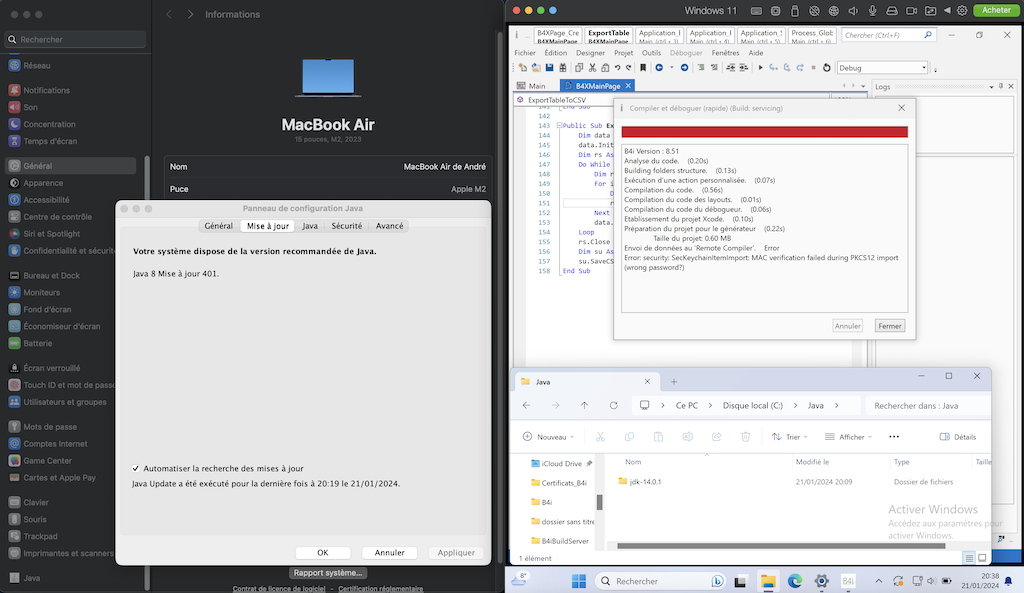This screenshot has height=593, width=1024.
Task: Switch to Sécurité tab in Java panel
Action: (x=346, y=226)
